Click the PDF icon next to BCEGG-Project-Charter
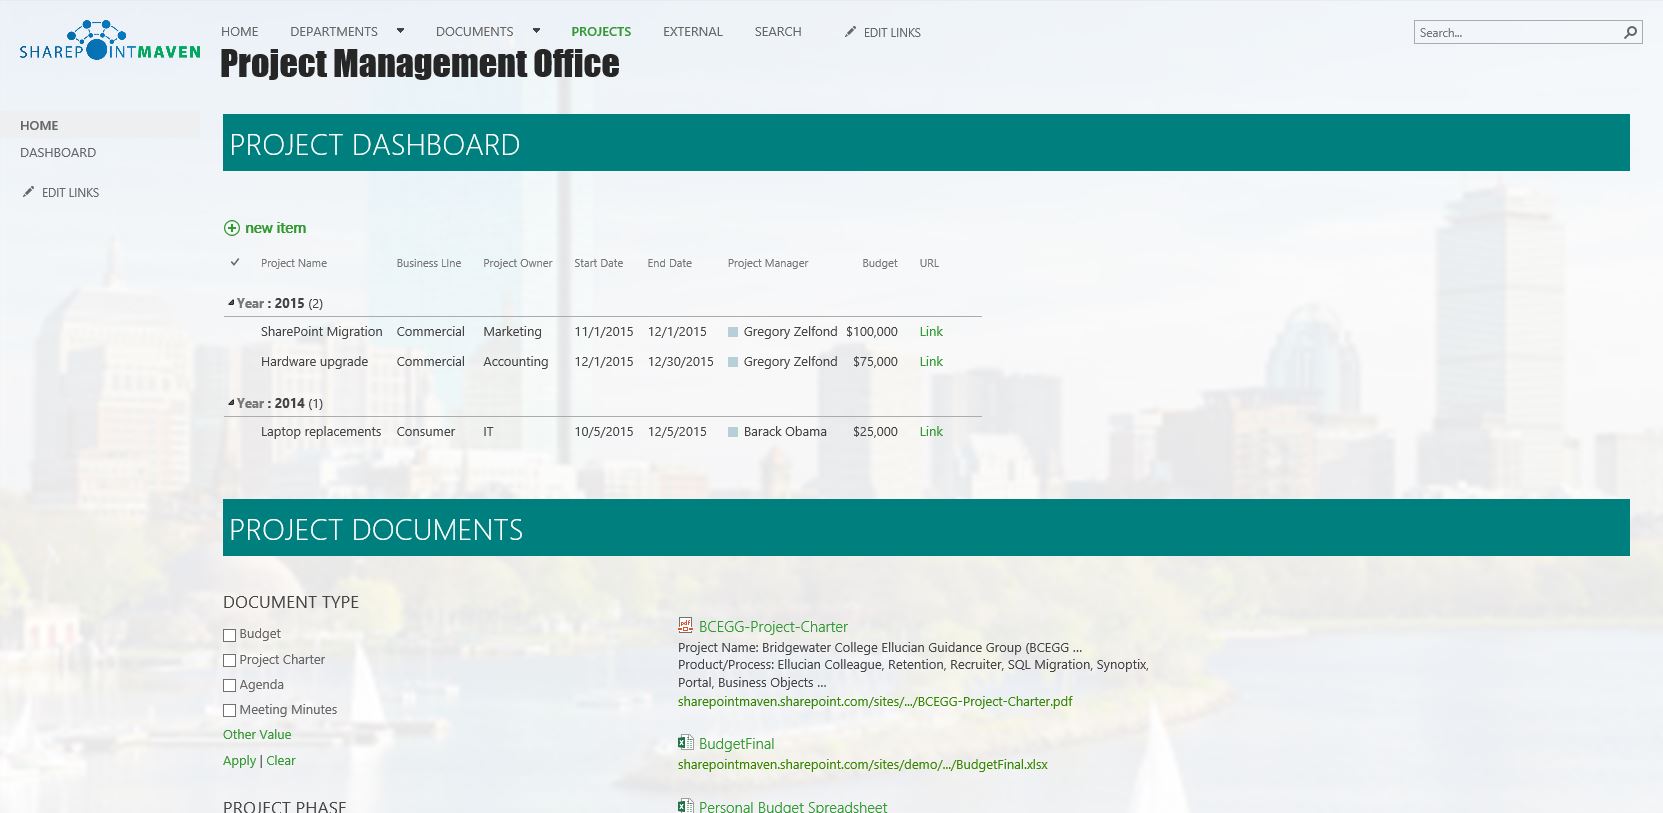This screenshot has height=813, width=1663. (x=686, y=626)
